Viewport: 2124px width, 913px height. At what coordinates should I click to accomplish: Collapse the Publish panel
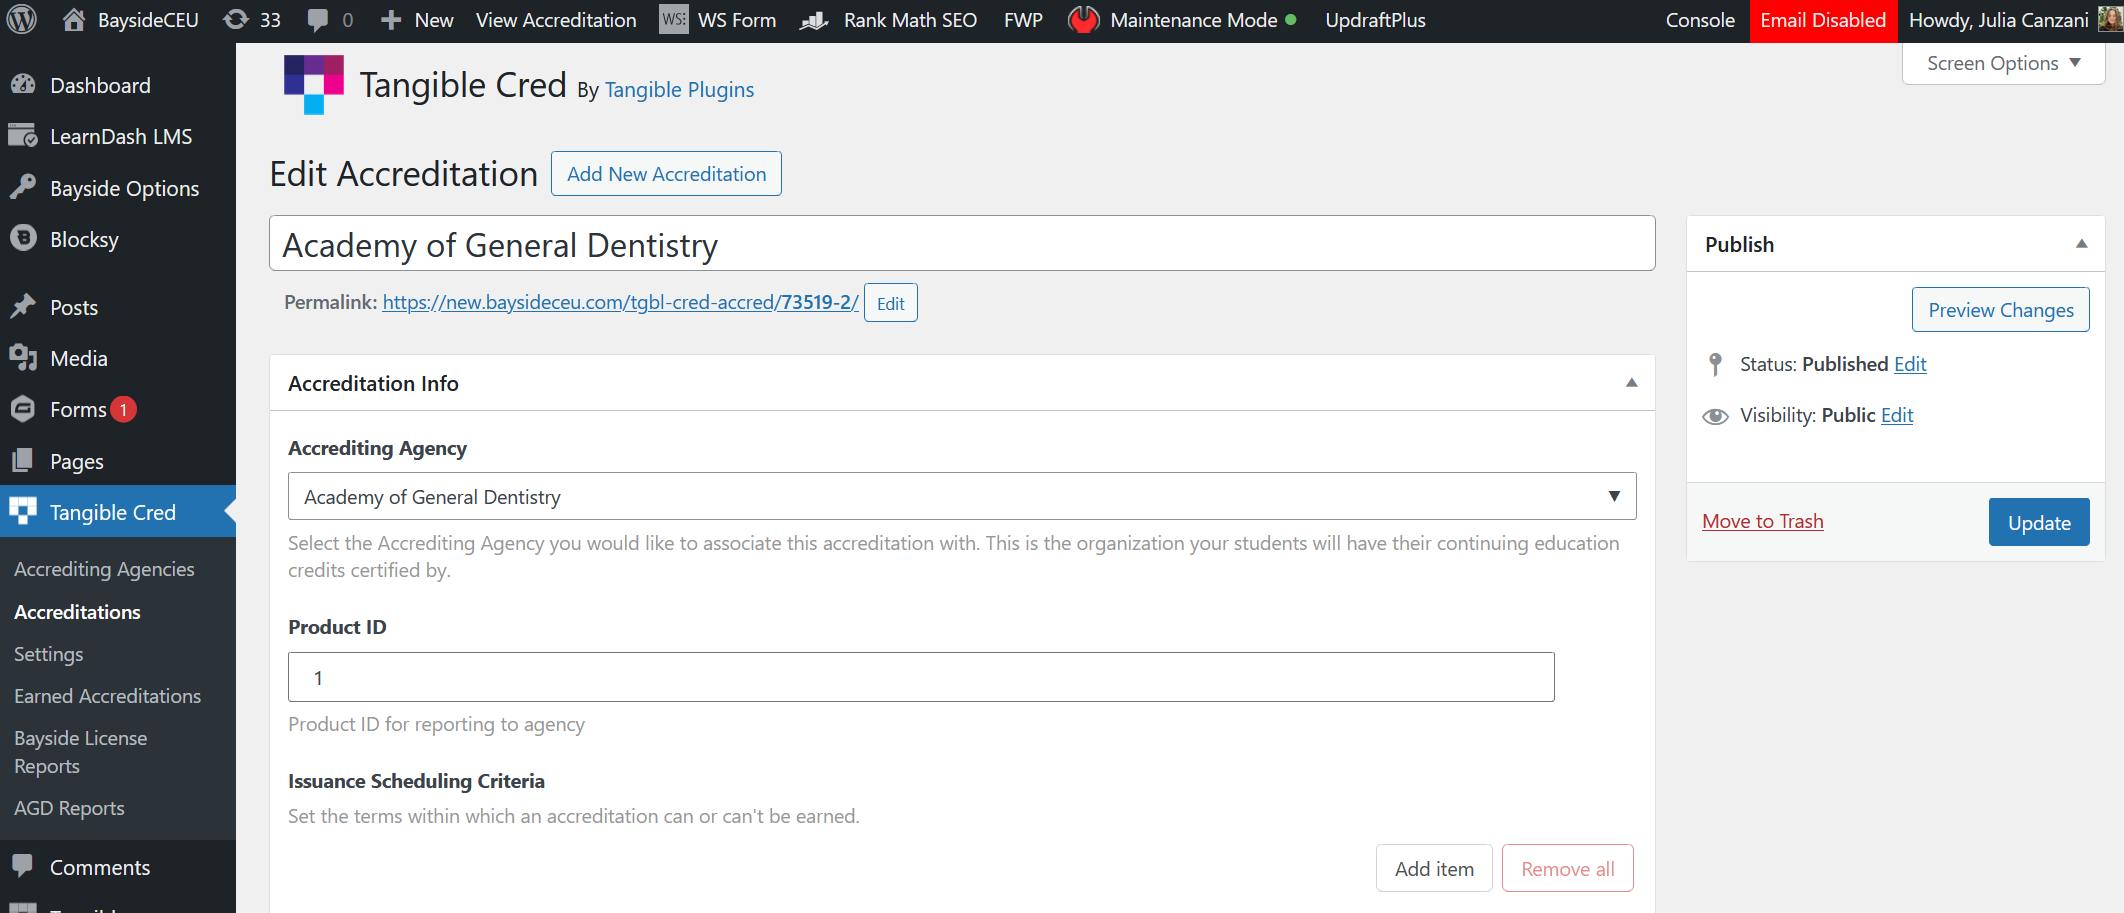click(2081, 244)
